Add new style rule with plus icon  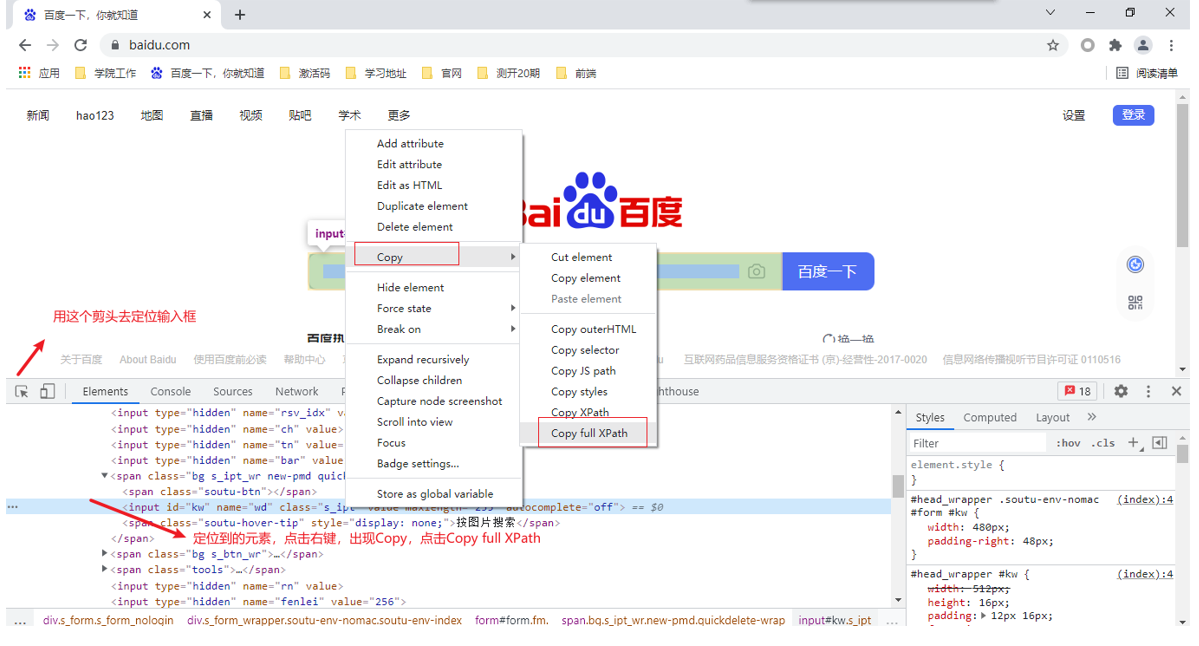pos(1133,442)
